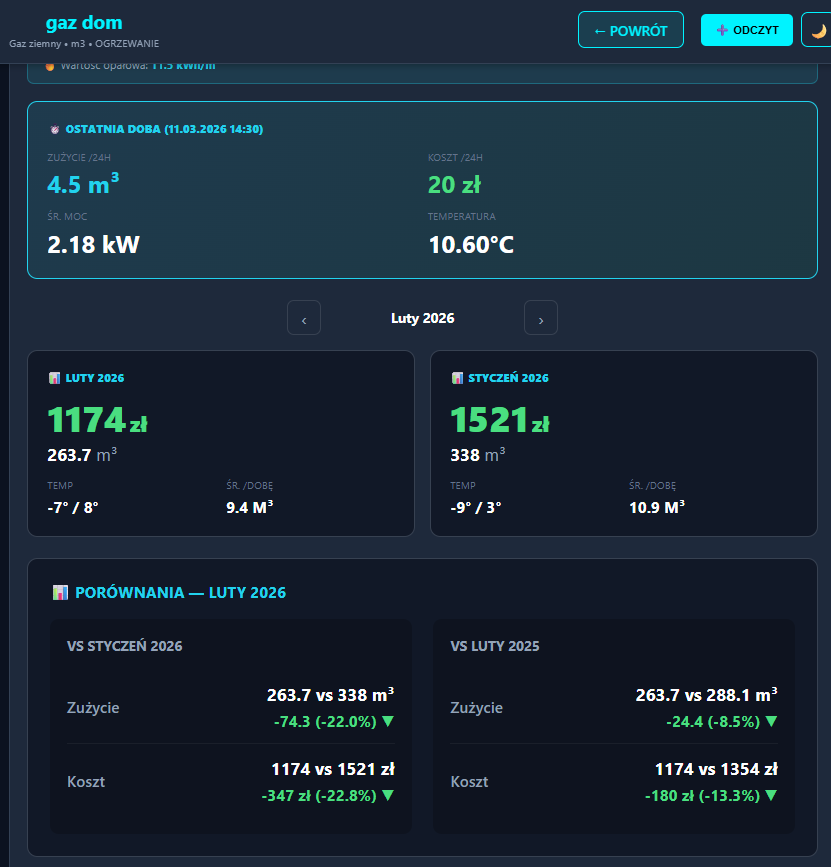Select the VS STYCZEŃ 2026 comparison panel
This screenshot has height=867, width=831.
[230, 725]
